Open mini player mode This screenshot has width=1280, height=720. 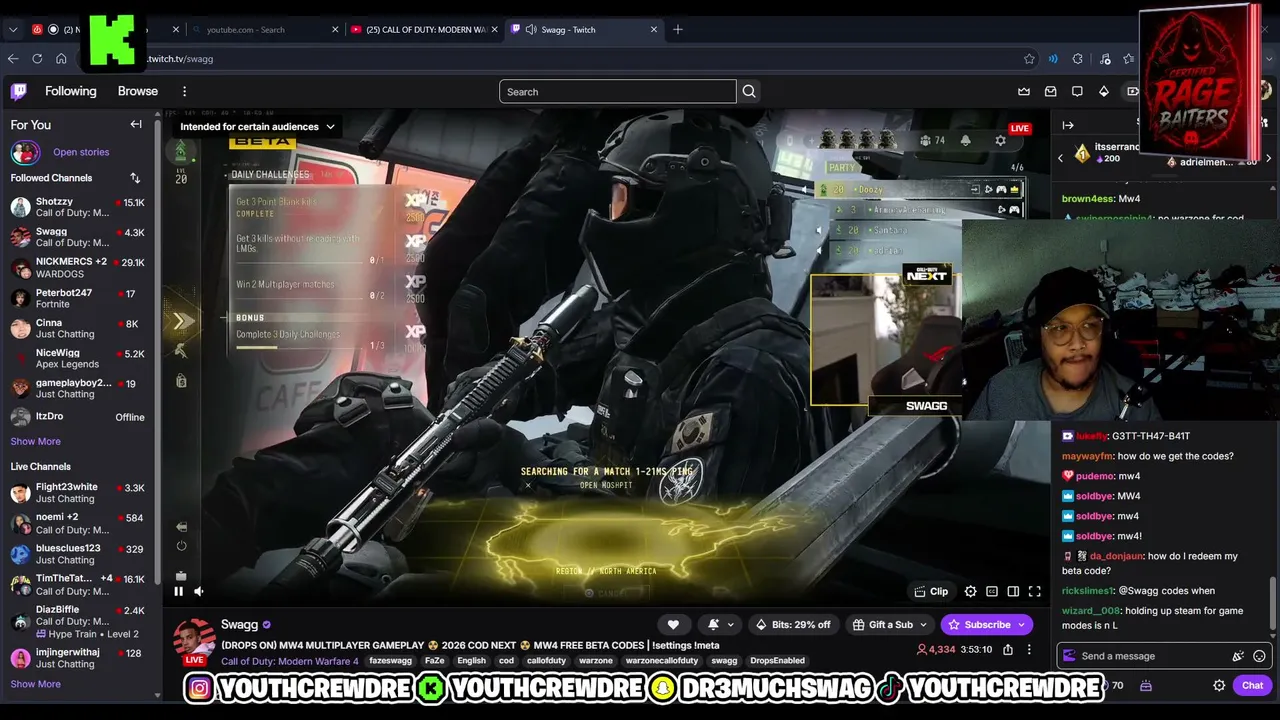[x=992, y=591]
